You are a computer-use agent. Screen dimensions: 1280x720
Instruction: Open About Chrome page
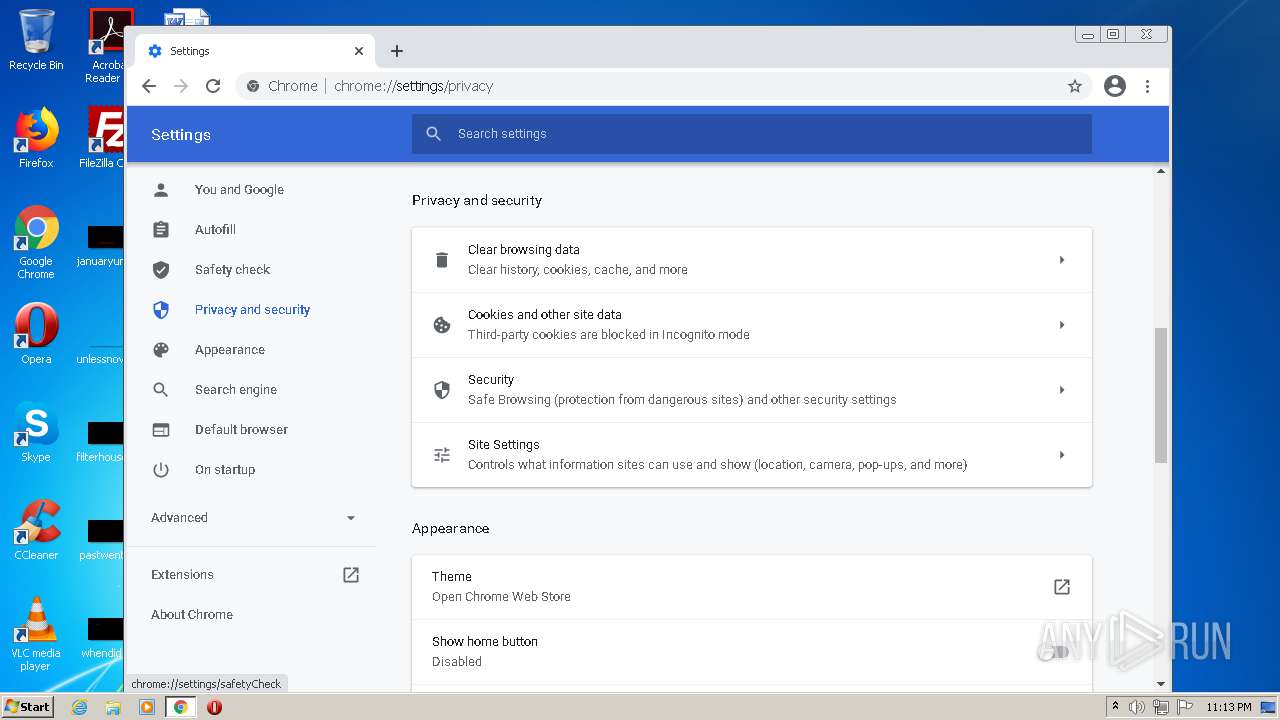tap(192, 615)
